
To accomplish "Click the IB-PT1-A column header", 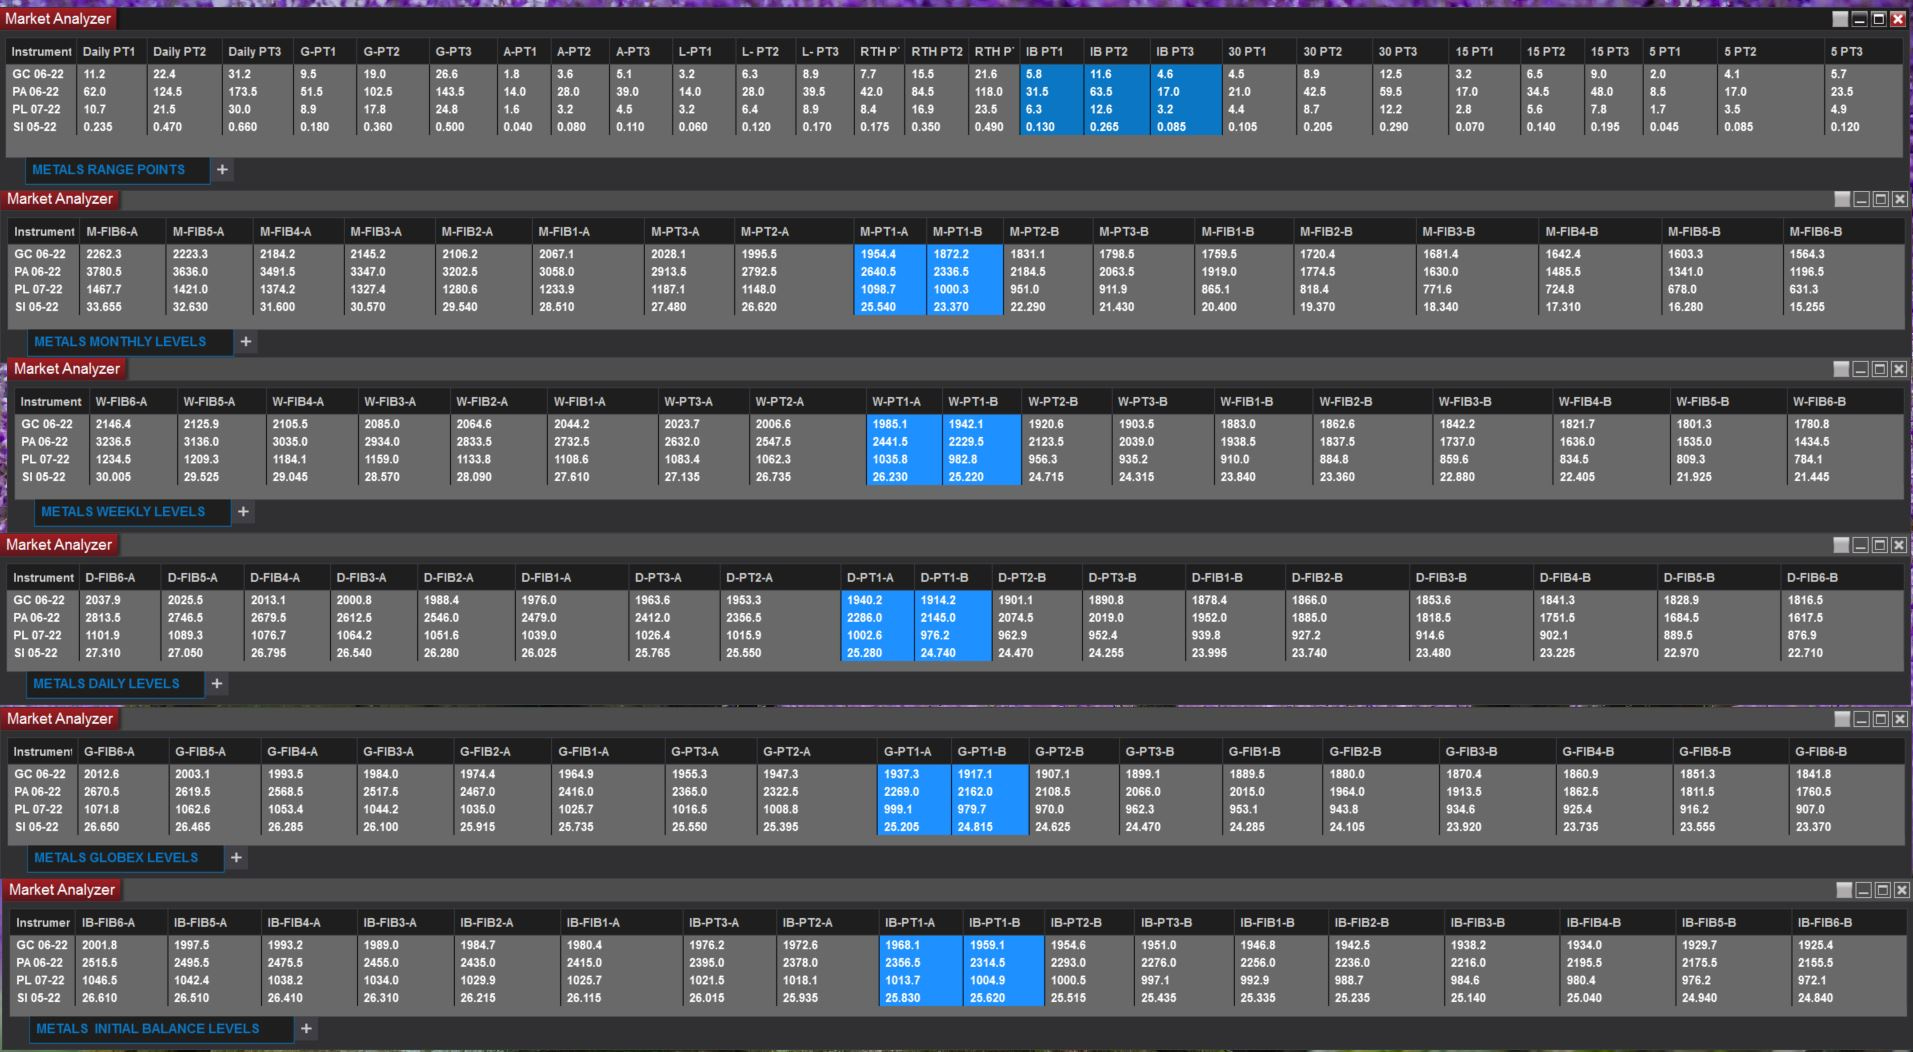I will pos(921,923).
